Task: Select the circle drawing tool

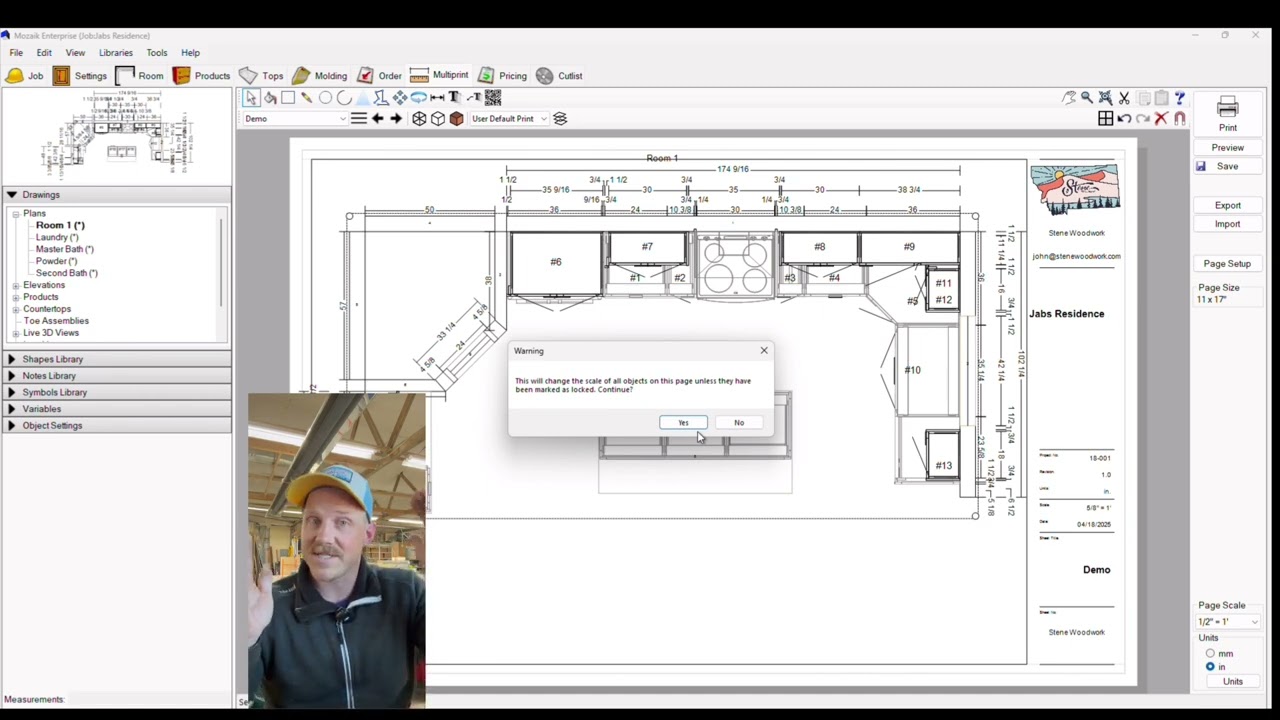Action: pyautogui.click(x=325, y=97)
